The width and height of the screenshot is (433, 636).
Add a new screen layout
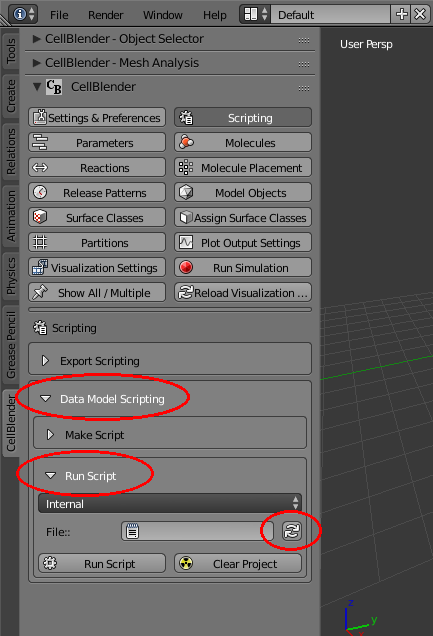click(x=401, y=15)
